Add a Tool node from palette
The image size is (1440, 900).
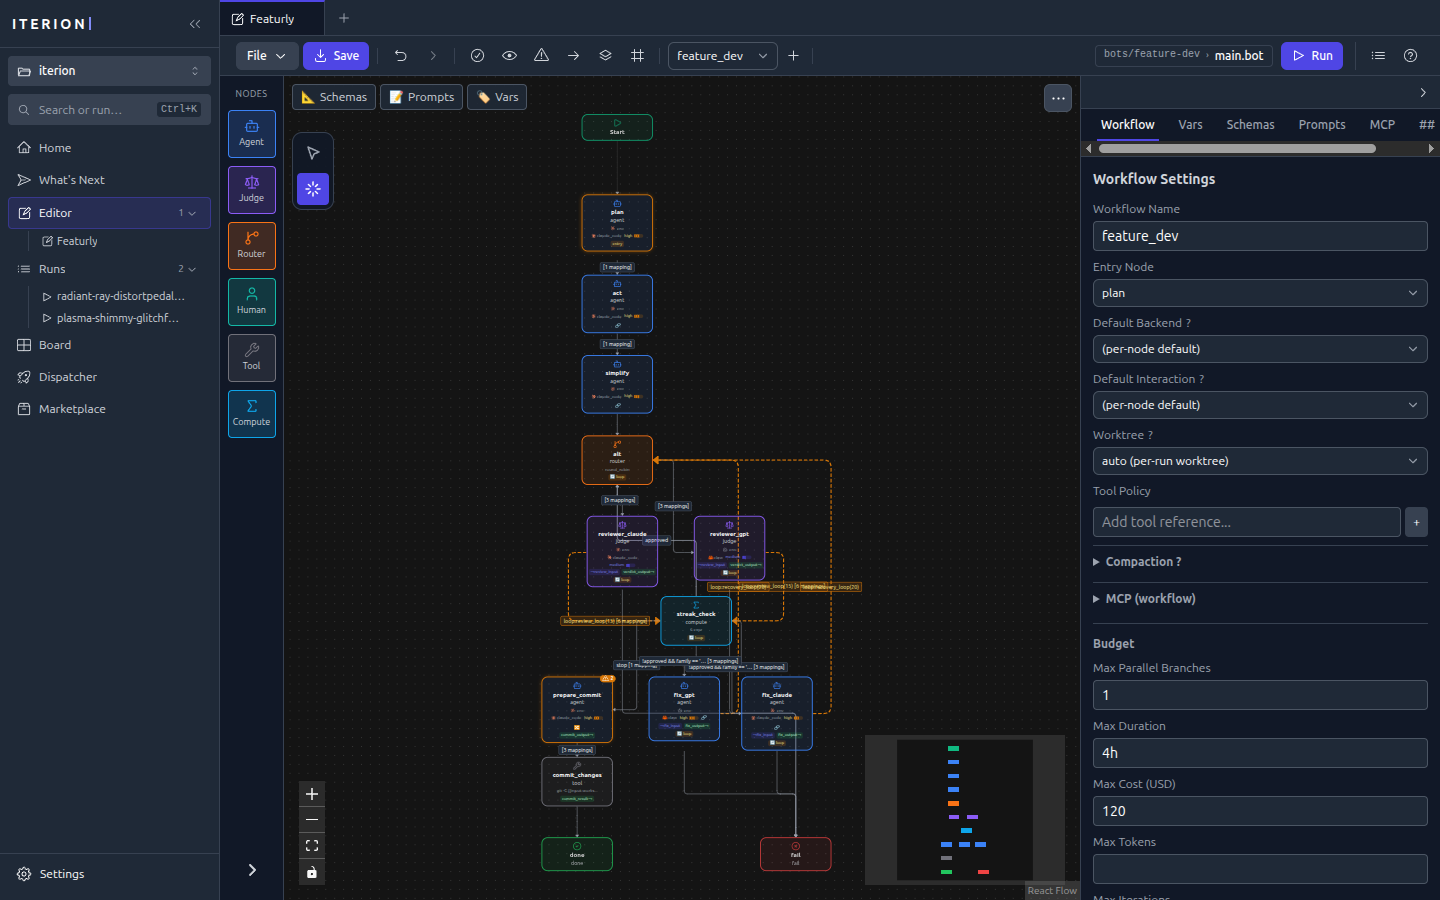[251, 357]
